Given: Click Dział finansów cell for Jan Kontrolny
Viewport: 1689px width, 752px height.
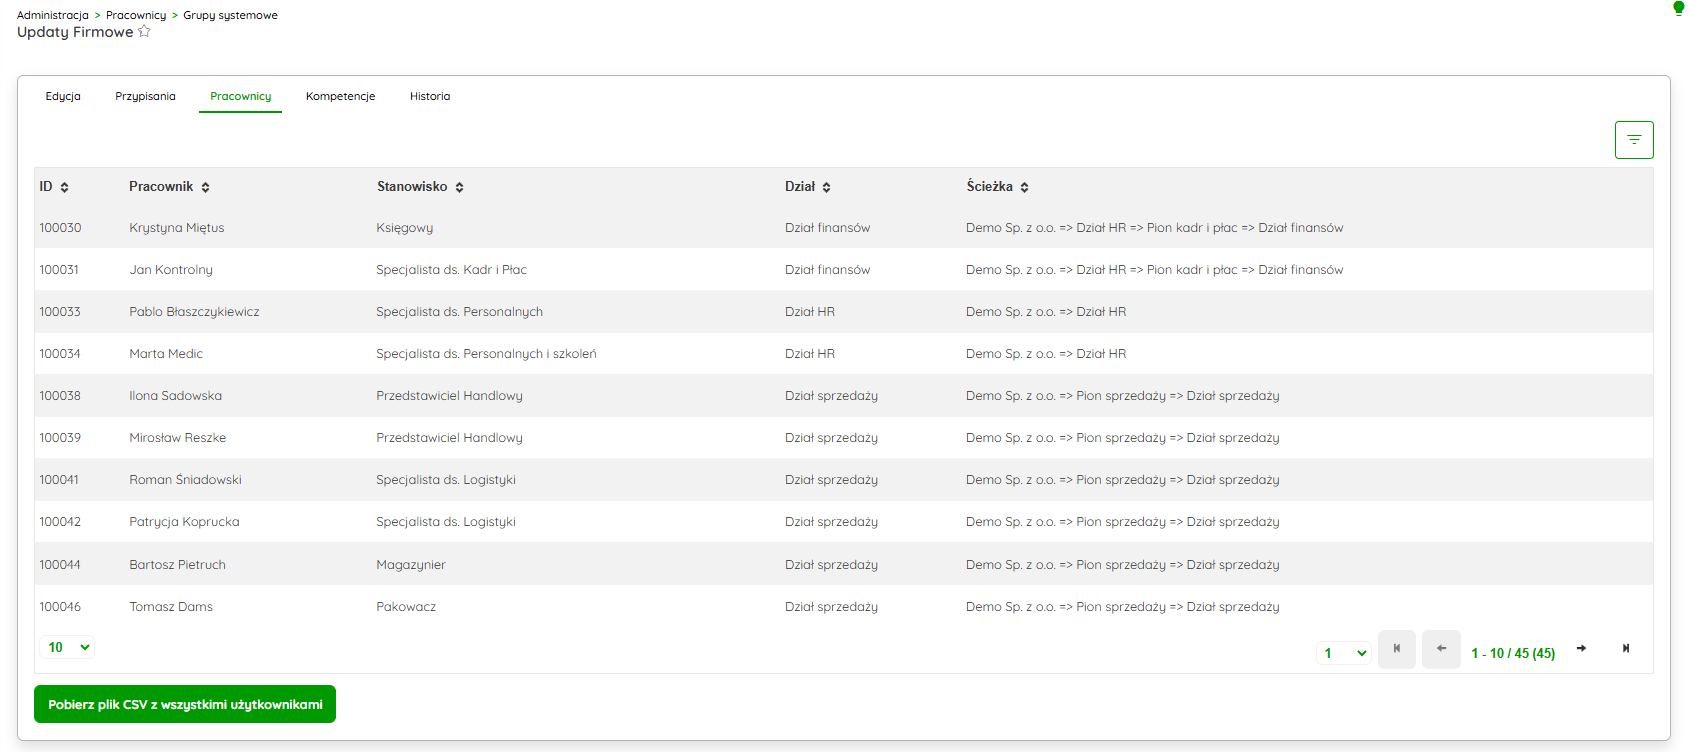Looking at the screenshot, I should pyautogui.click(x=828, y=270).
